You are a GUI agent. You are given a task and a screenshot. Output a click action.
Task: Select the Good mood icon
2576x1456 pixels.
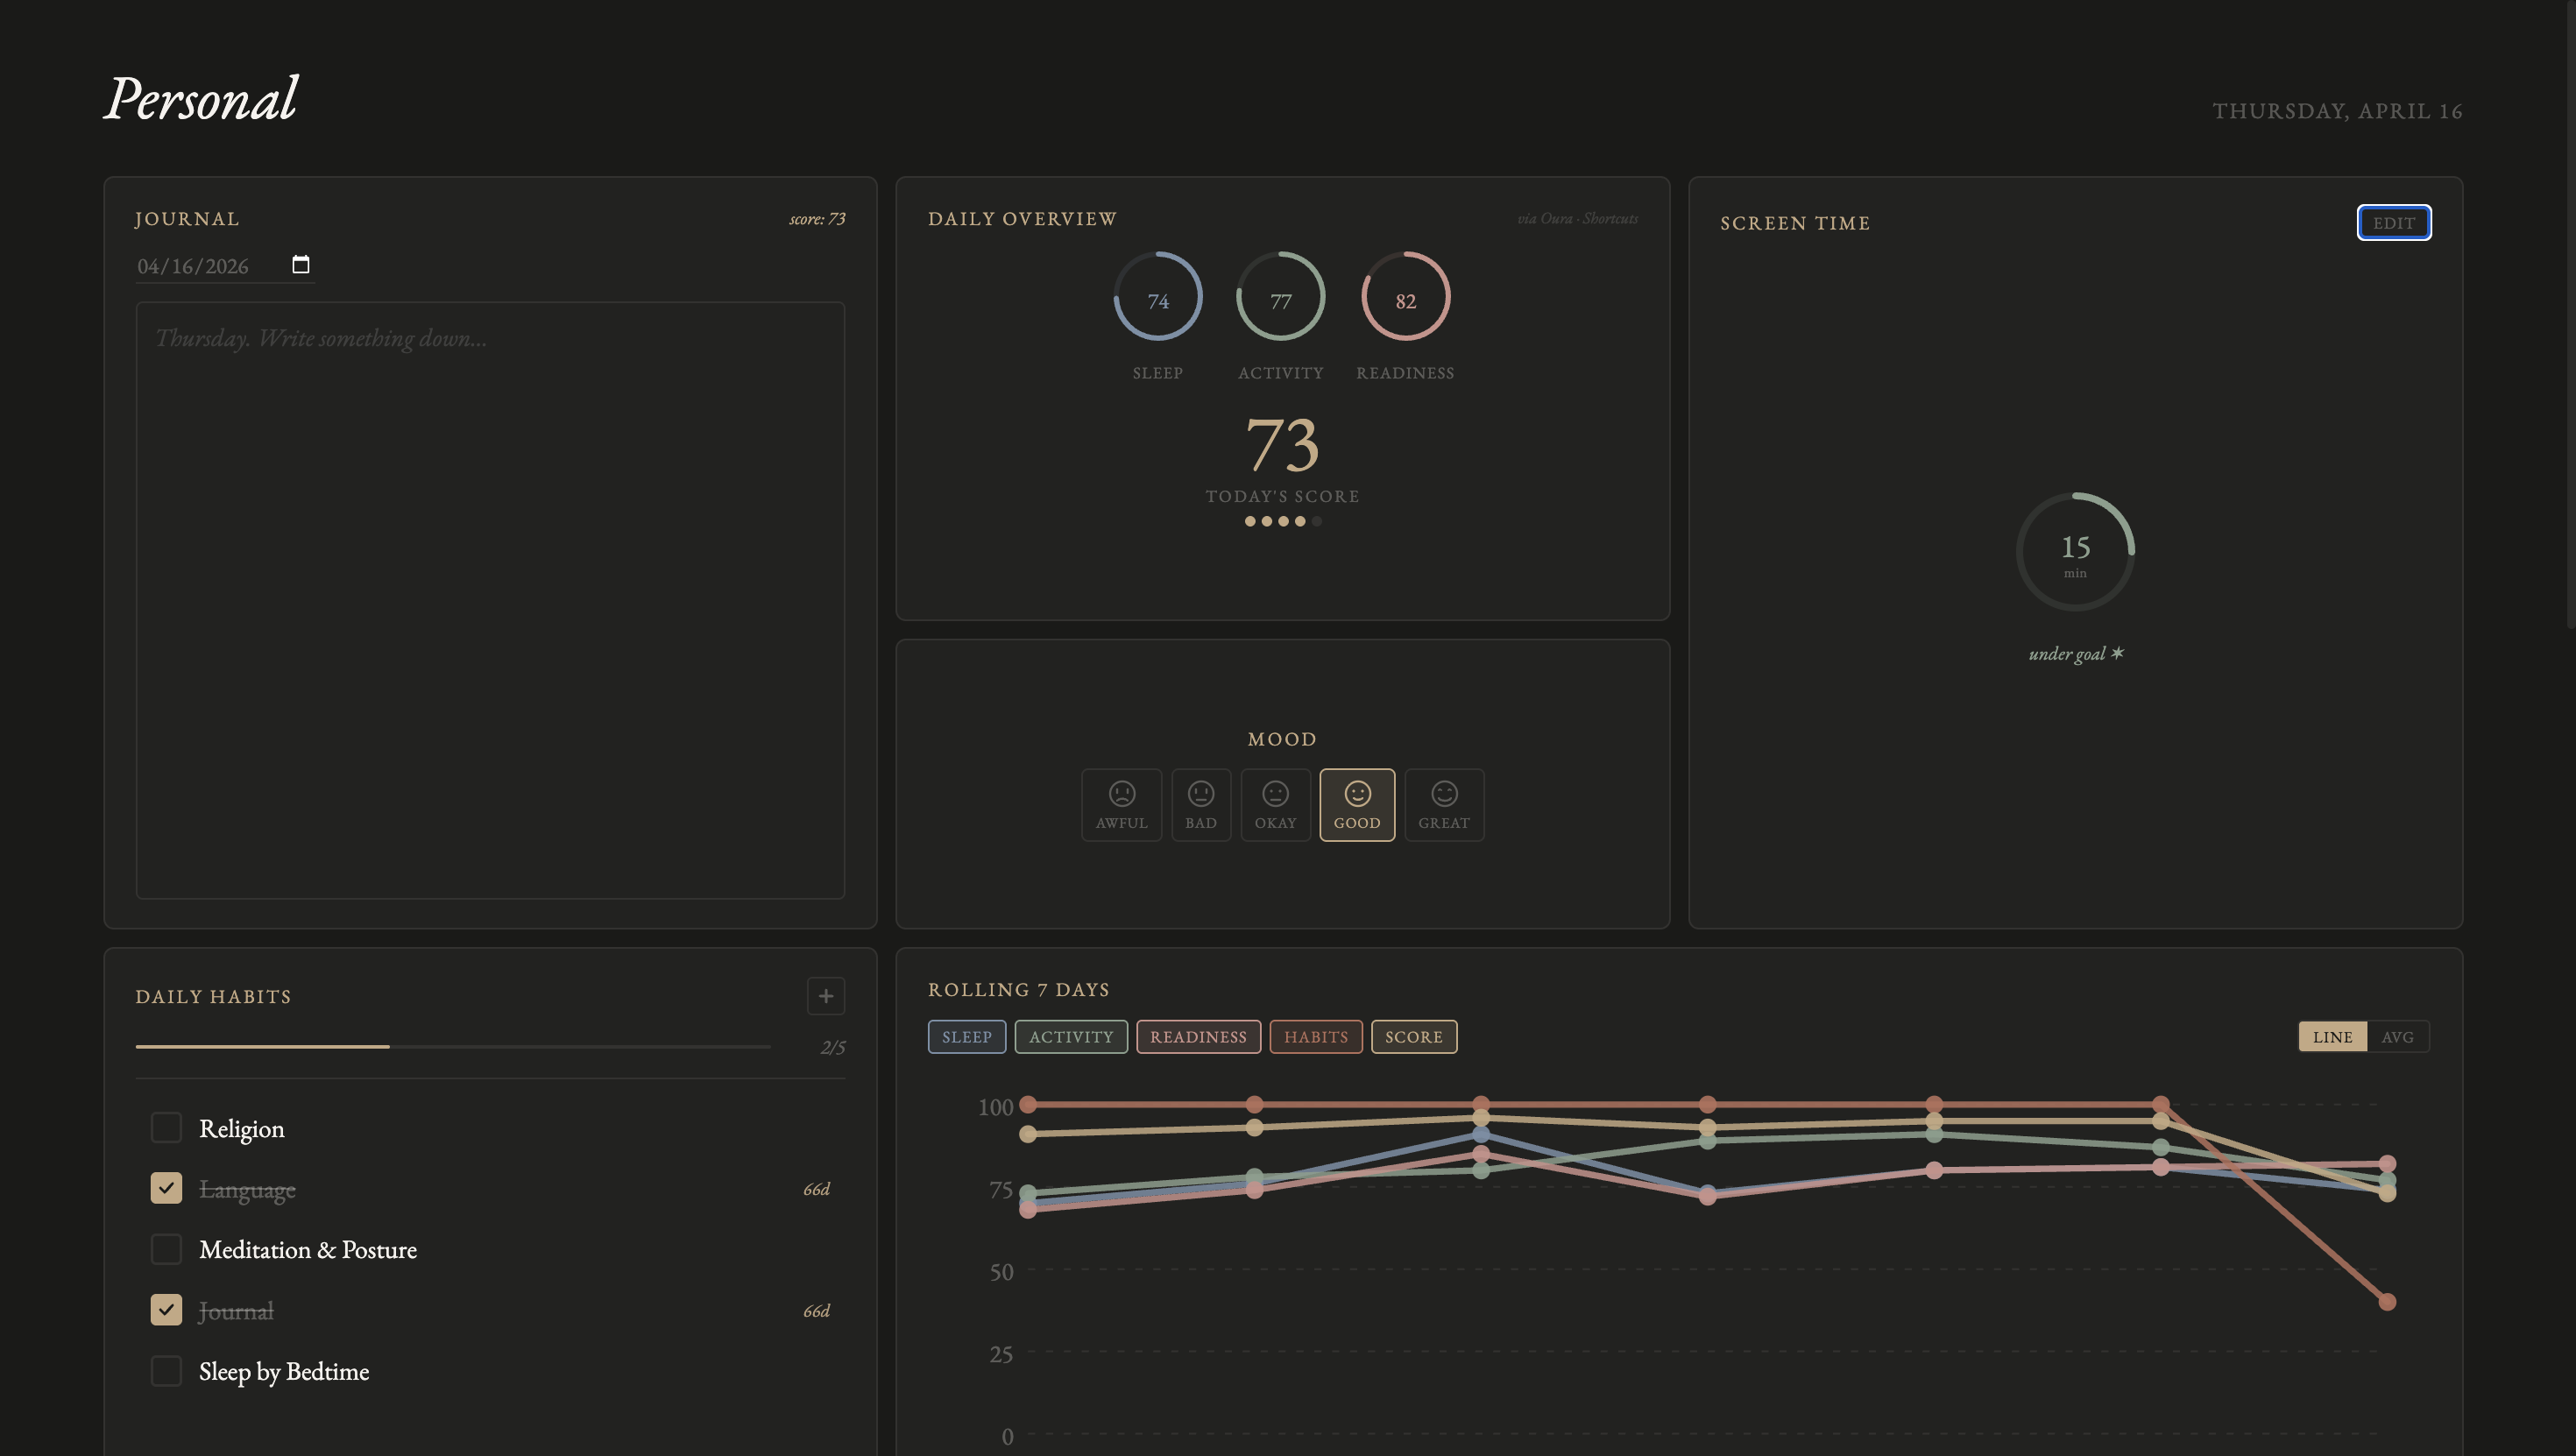pos(1357,805)
